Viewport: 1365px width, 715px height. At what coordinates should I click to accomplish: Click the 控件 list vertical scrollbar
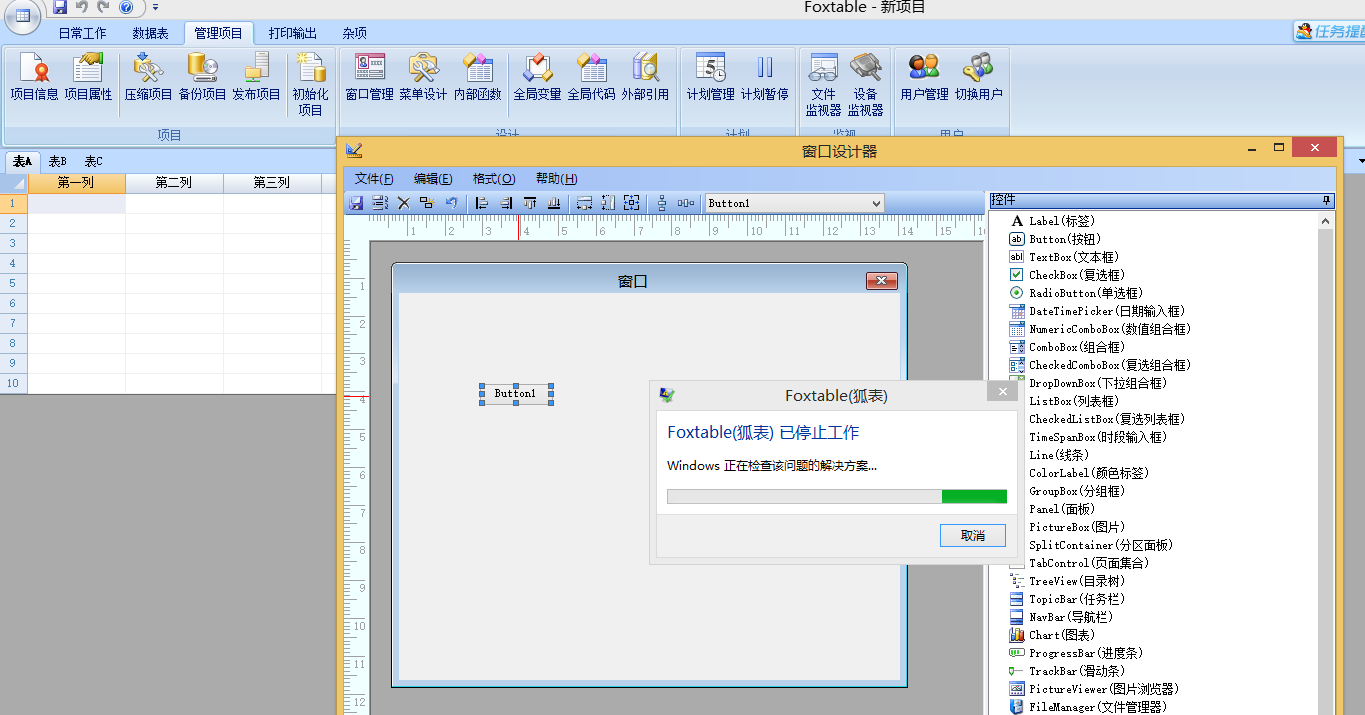1326,464
